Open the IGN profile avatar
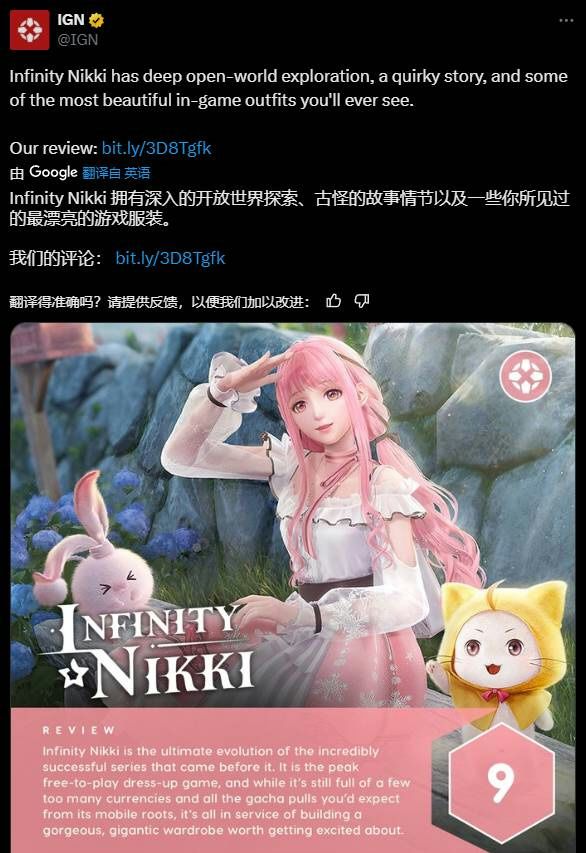Viewport: 586px width, 853px height. tap(29, 30)
